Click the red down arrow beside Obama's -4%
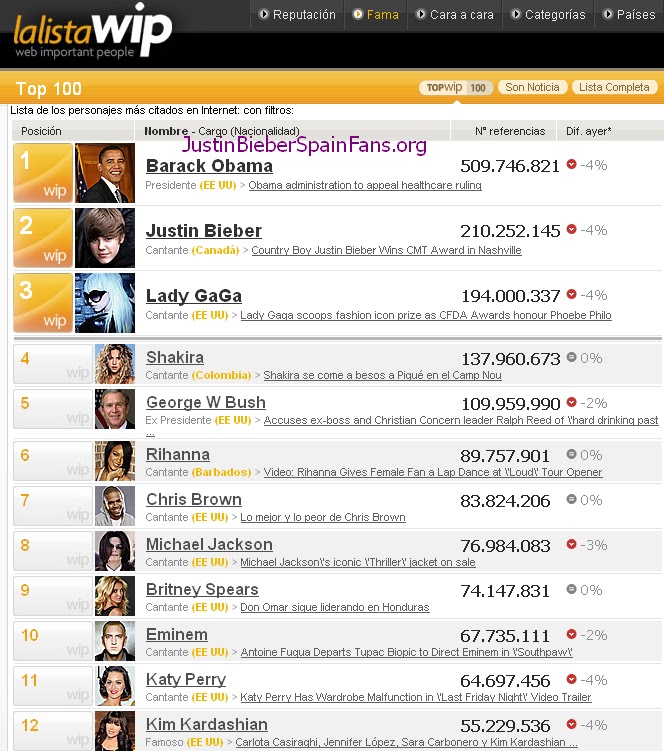 572,164
